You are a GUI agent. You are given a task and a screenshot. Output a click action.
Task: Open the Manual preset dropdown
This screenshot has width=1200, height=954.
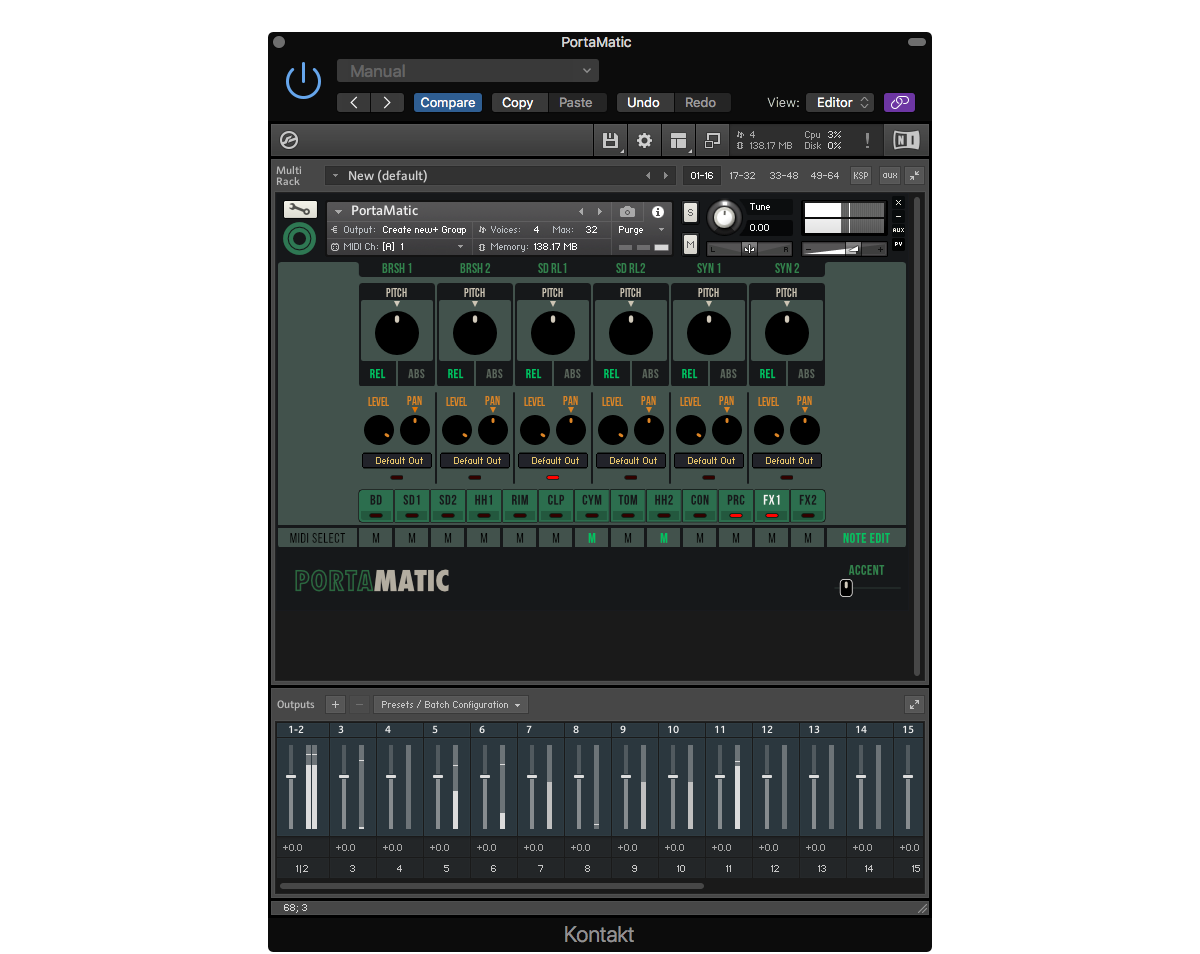pyautogui.click(x=468, y=71)
